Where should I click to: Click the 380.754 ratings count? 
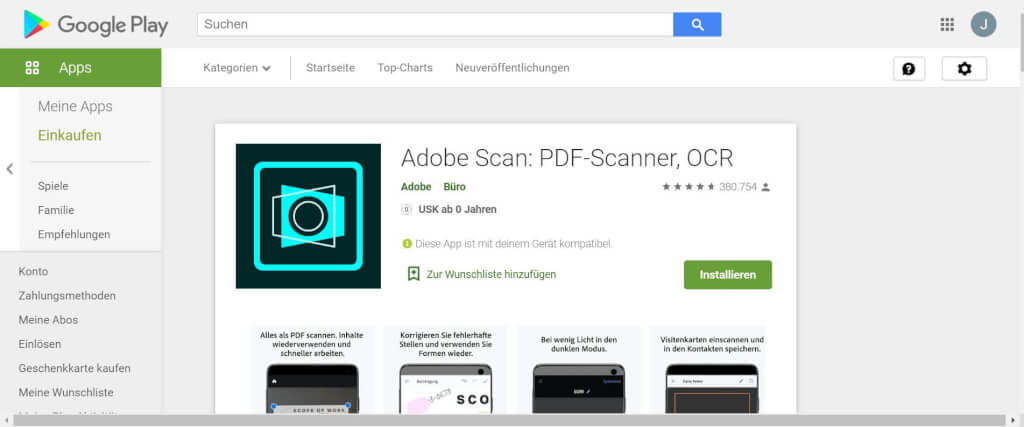pos(738,187)
